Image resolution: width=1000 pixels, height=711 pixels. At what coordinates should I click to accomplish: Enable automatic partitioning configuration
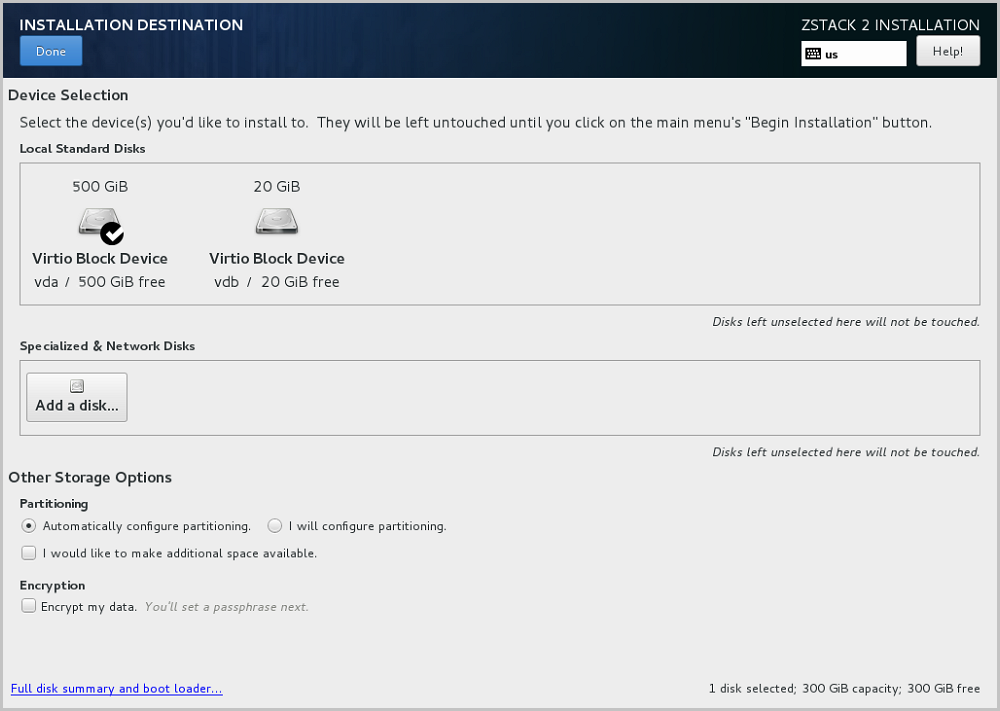pos(28,526)
